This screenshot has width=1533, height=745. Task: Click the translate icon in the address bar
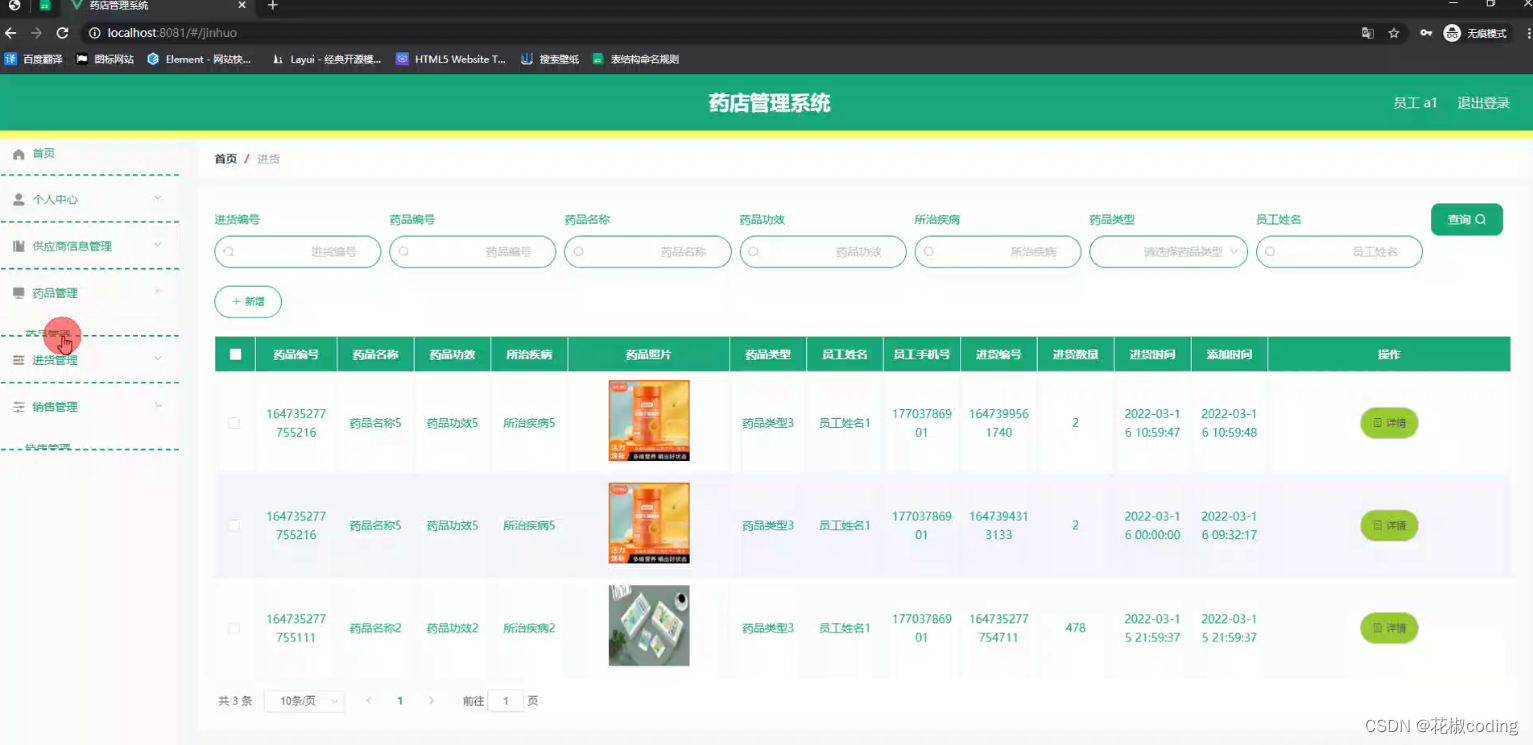pos(1367,33)
